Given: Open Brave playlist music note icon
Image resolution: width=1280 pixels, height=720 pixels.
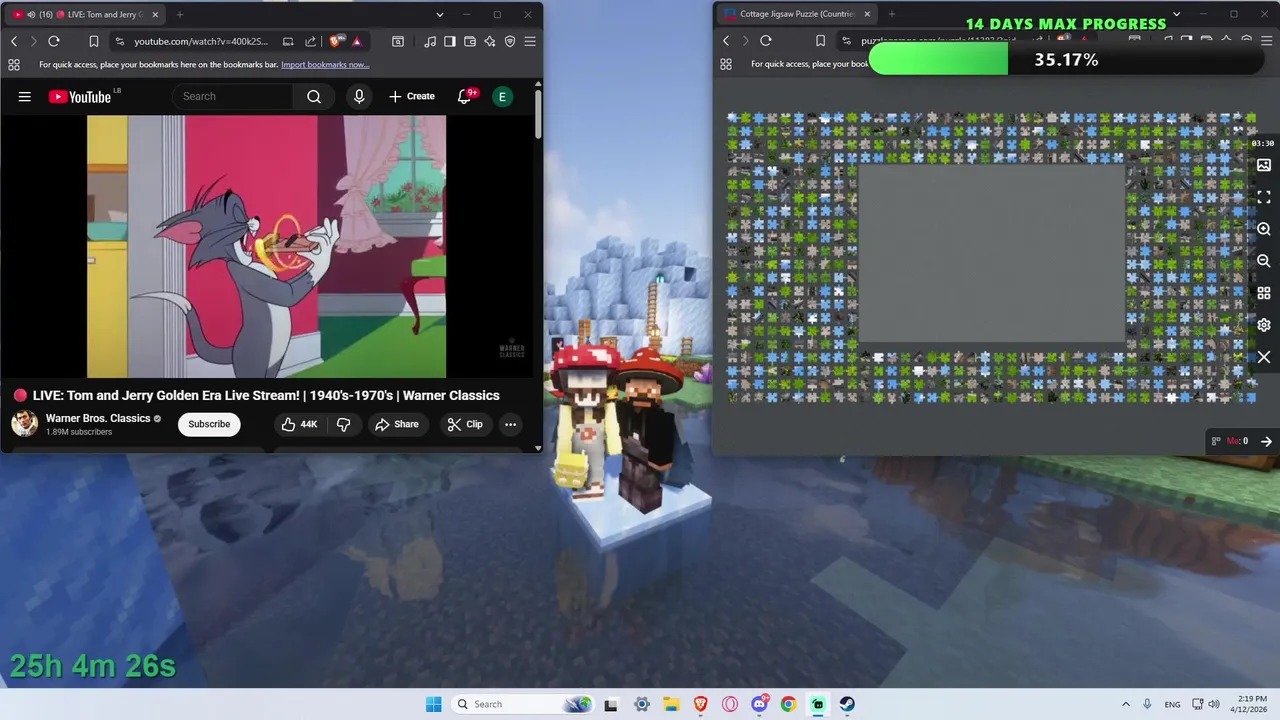Looking at the screenshot, I should [430, 41].
